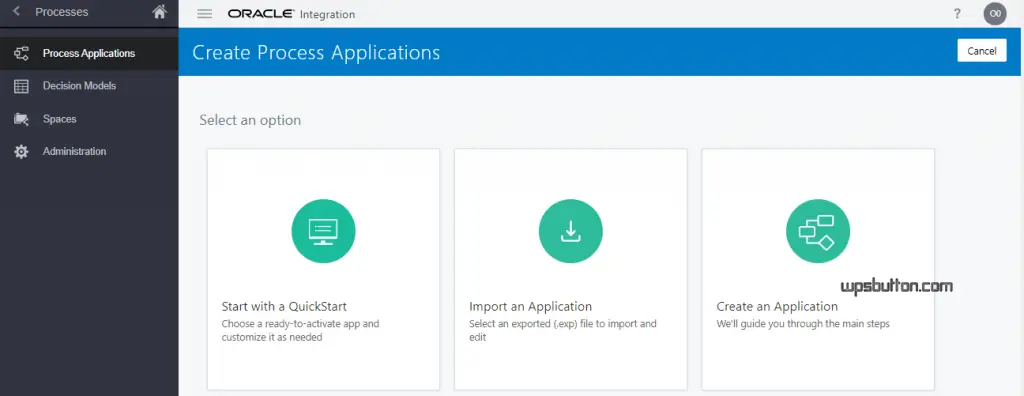
Task: Choose Import an Application title
Action: pyautogui.click(x=530, y=306)
